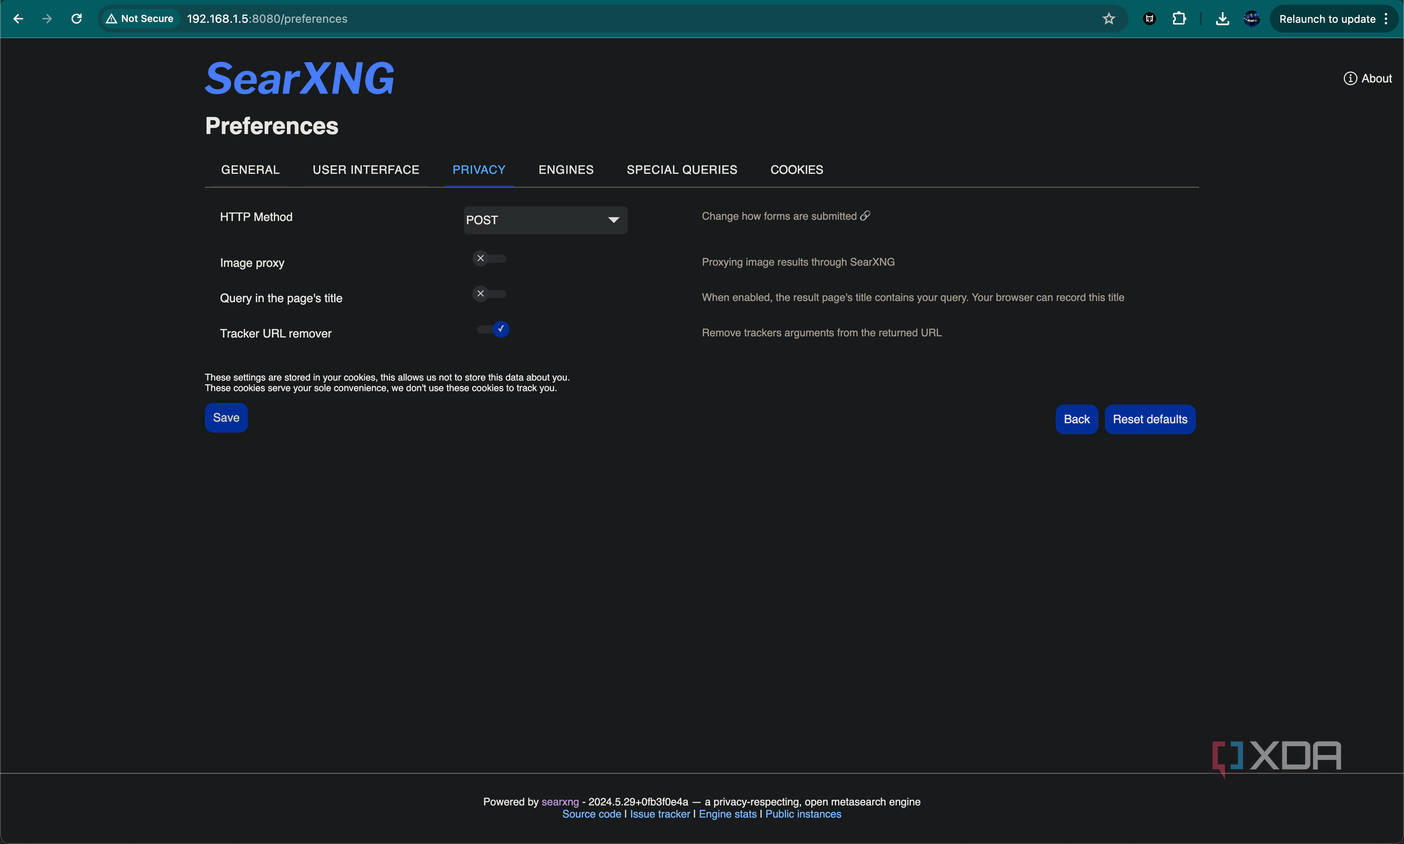Go back using the browser back arrow
Viewport: 1404px width, 844px height.
tap(18, 19)
